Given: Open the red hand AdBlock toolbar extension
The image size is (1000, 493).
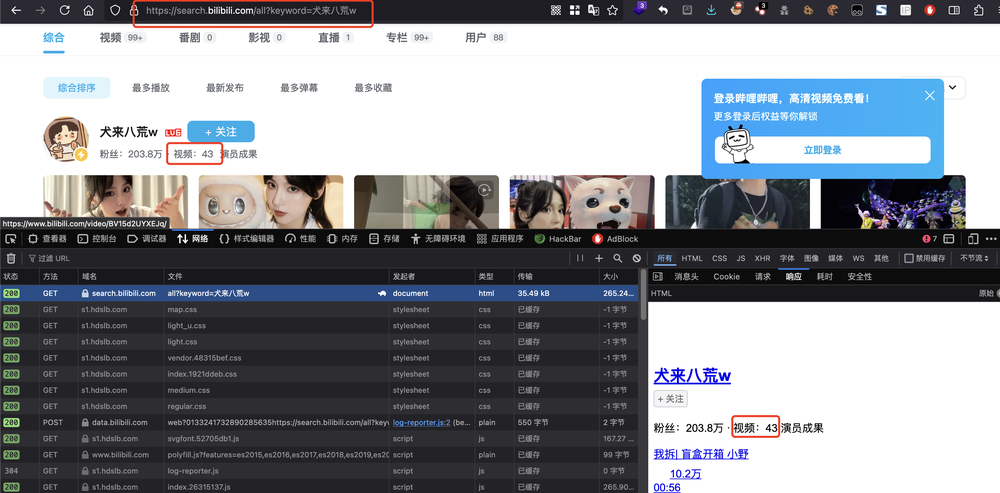Looking at the screenshot, I should [x=930, y=10].
